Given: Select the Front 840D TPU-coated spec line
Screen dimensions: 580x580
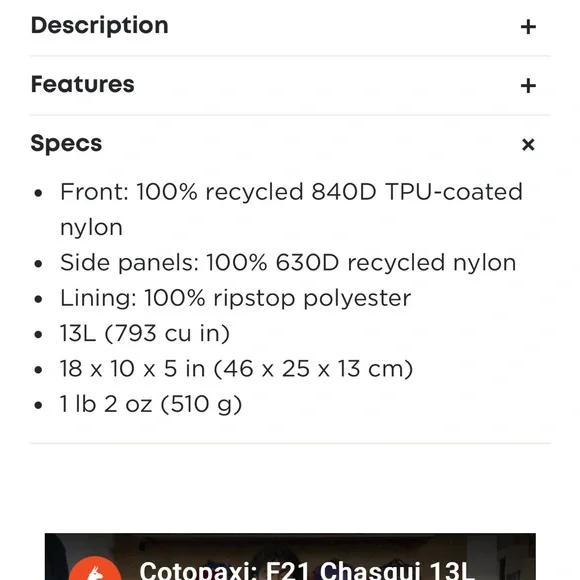Looking at the screenshot, I should 291,209.
